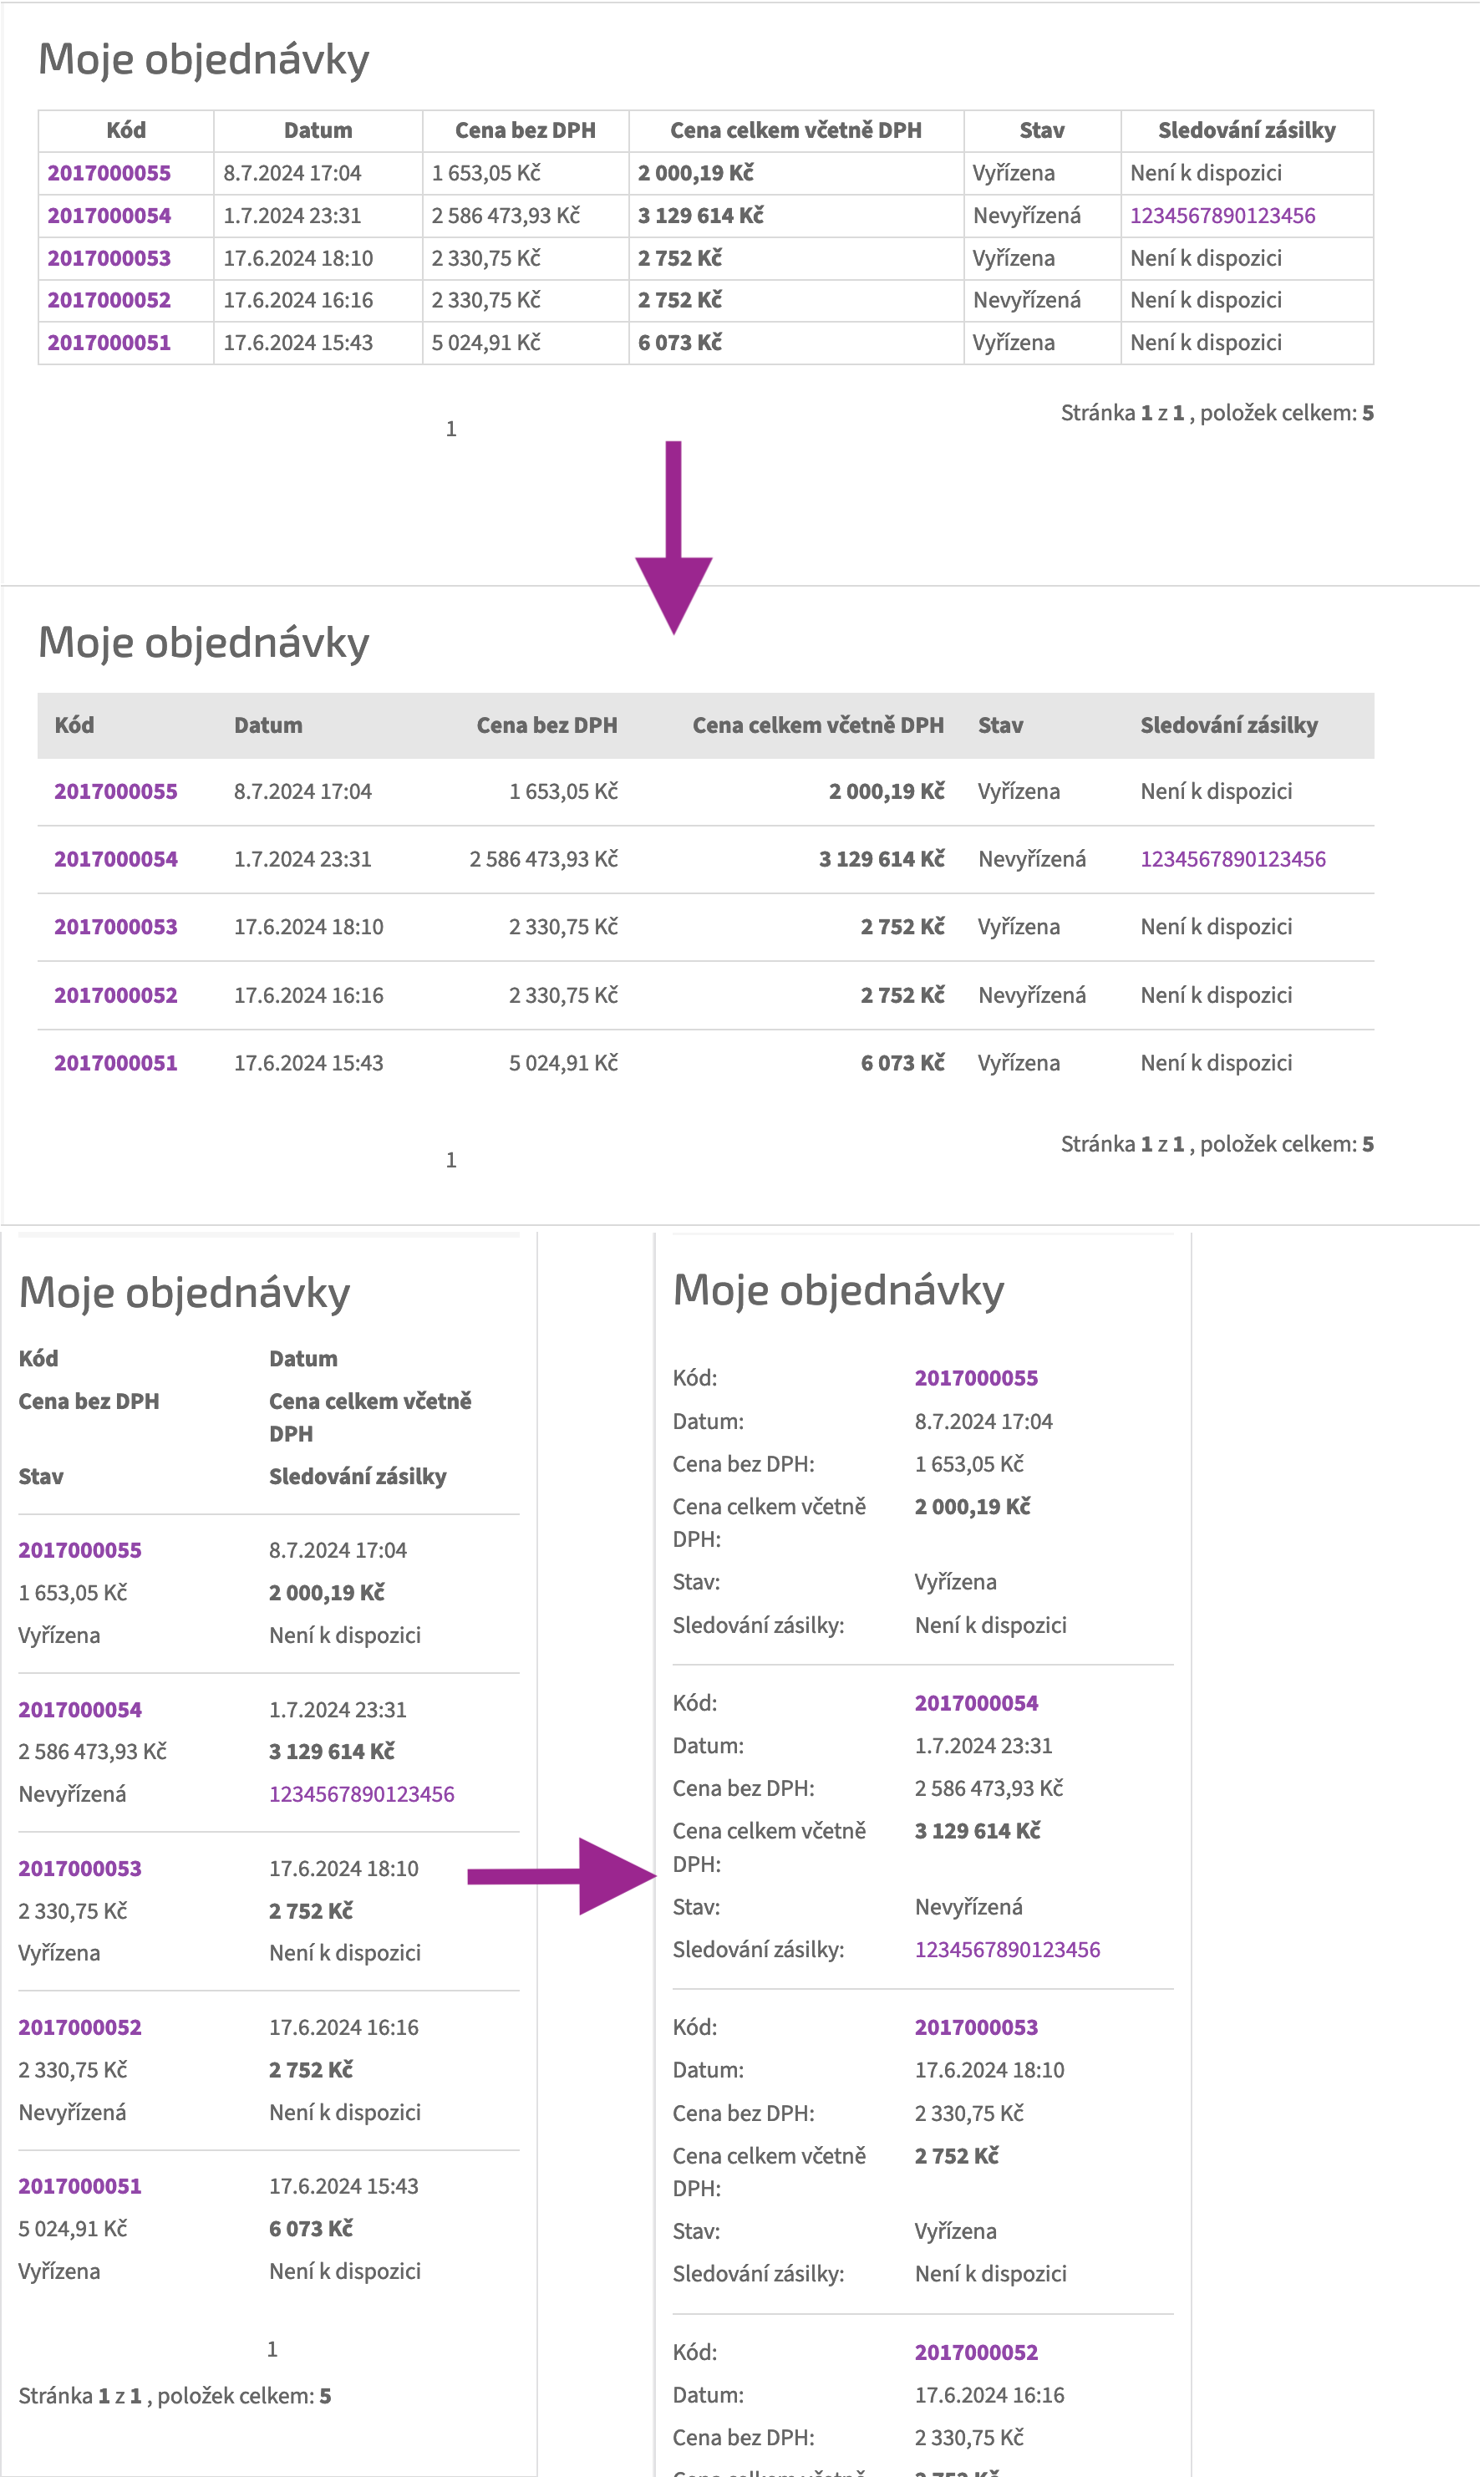Image resolution: width=1484 pixels, height=2477 pixels.
Task: Open order 2017000051 in the gray-header table
Action: click(x=115, y=1063)
